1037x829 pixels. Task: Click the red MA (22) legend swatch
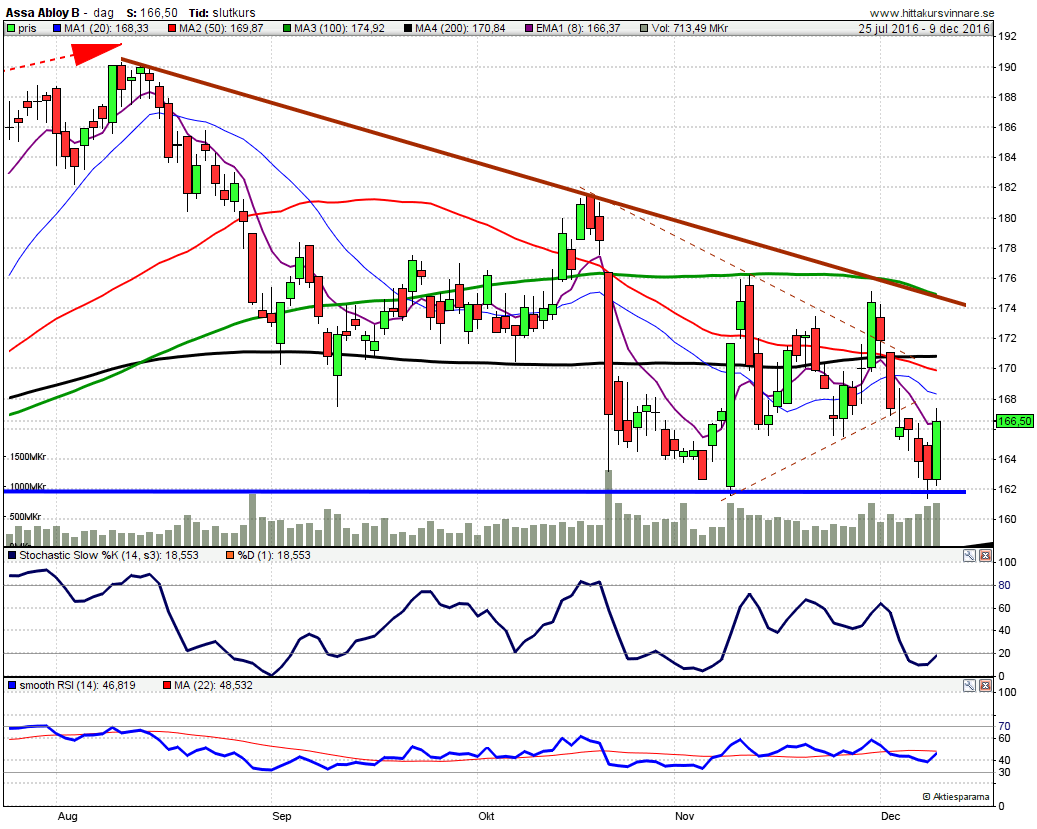pos(167,685)
